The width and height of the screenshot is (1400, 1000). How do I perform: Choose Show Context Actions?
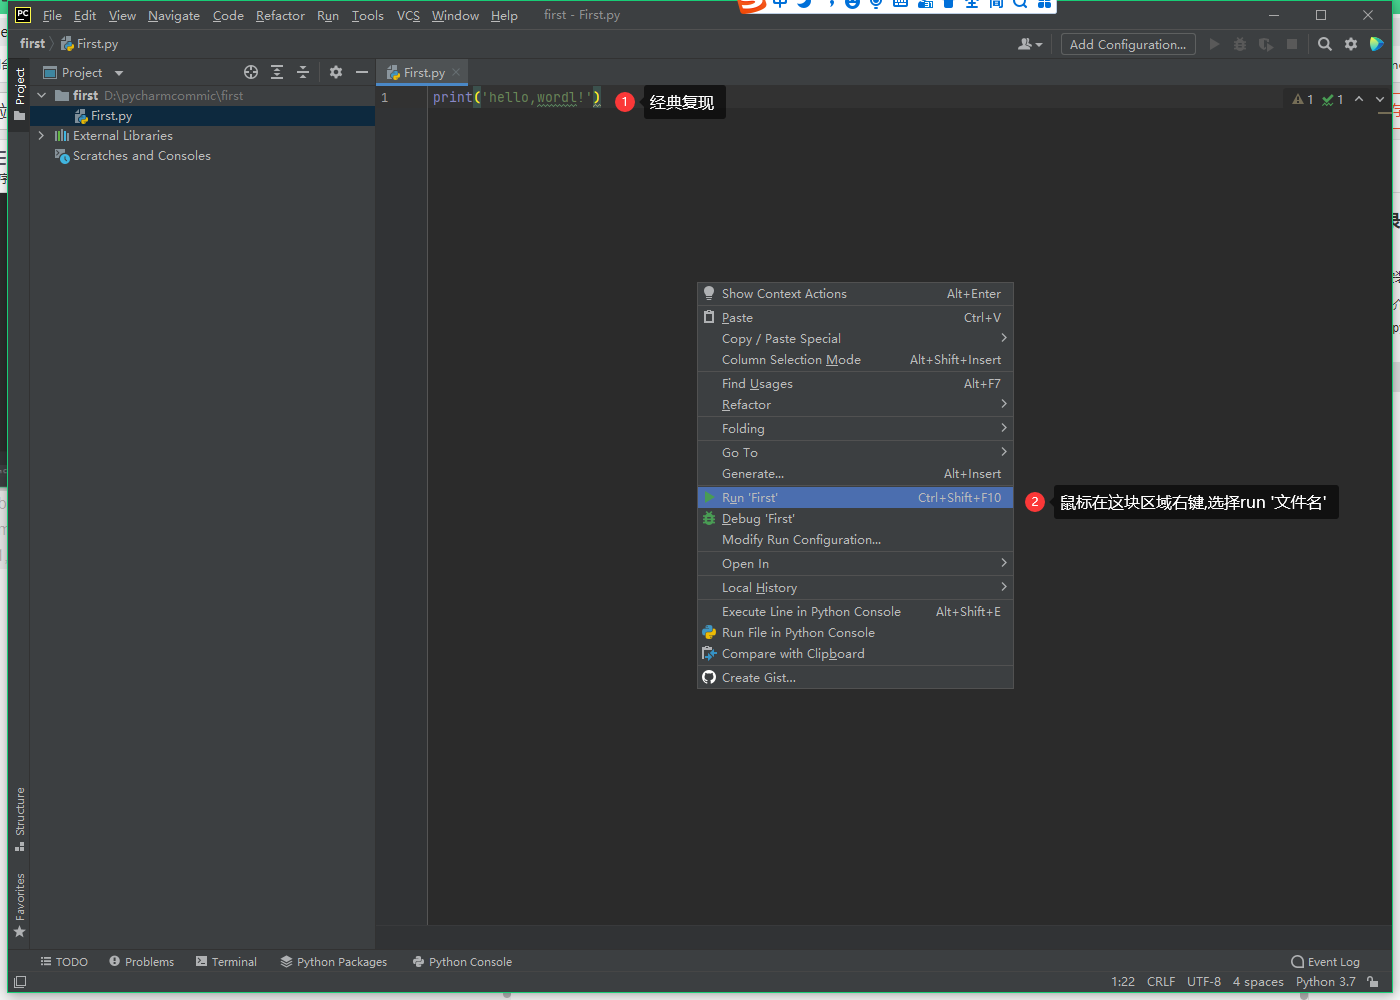click(855, 294)
